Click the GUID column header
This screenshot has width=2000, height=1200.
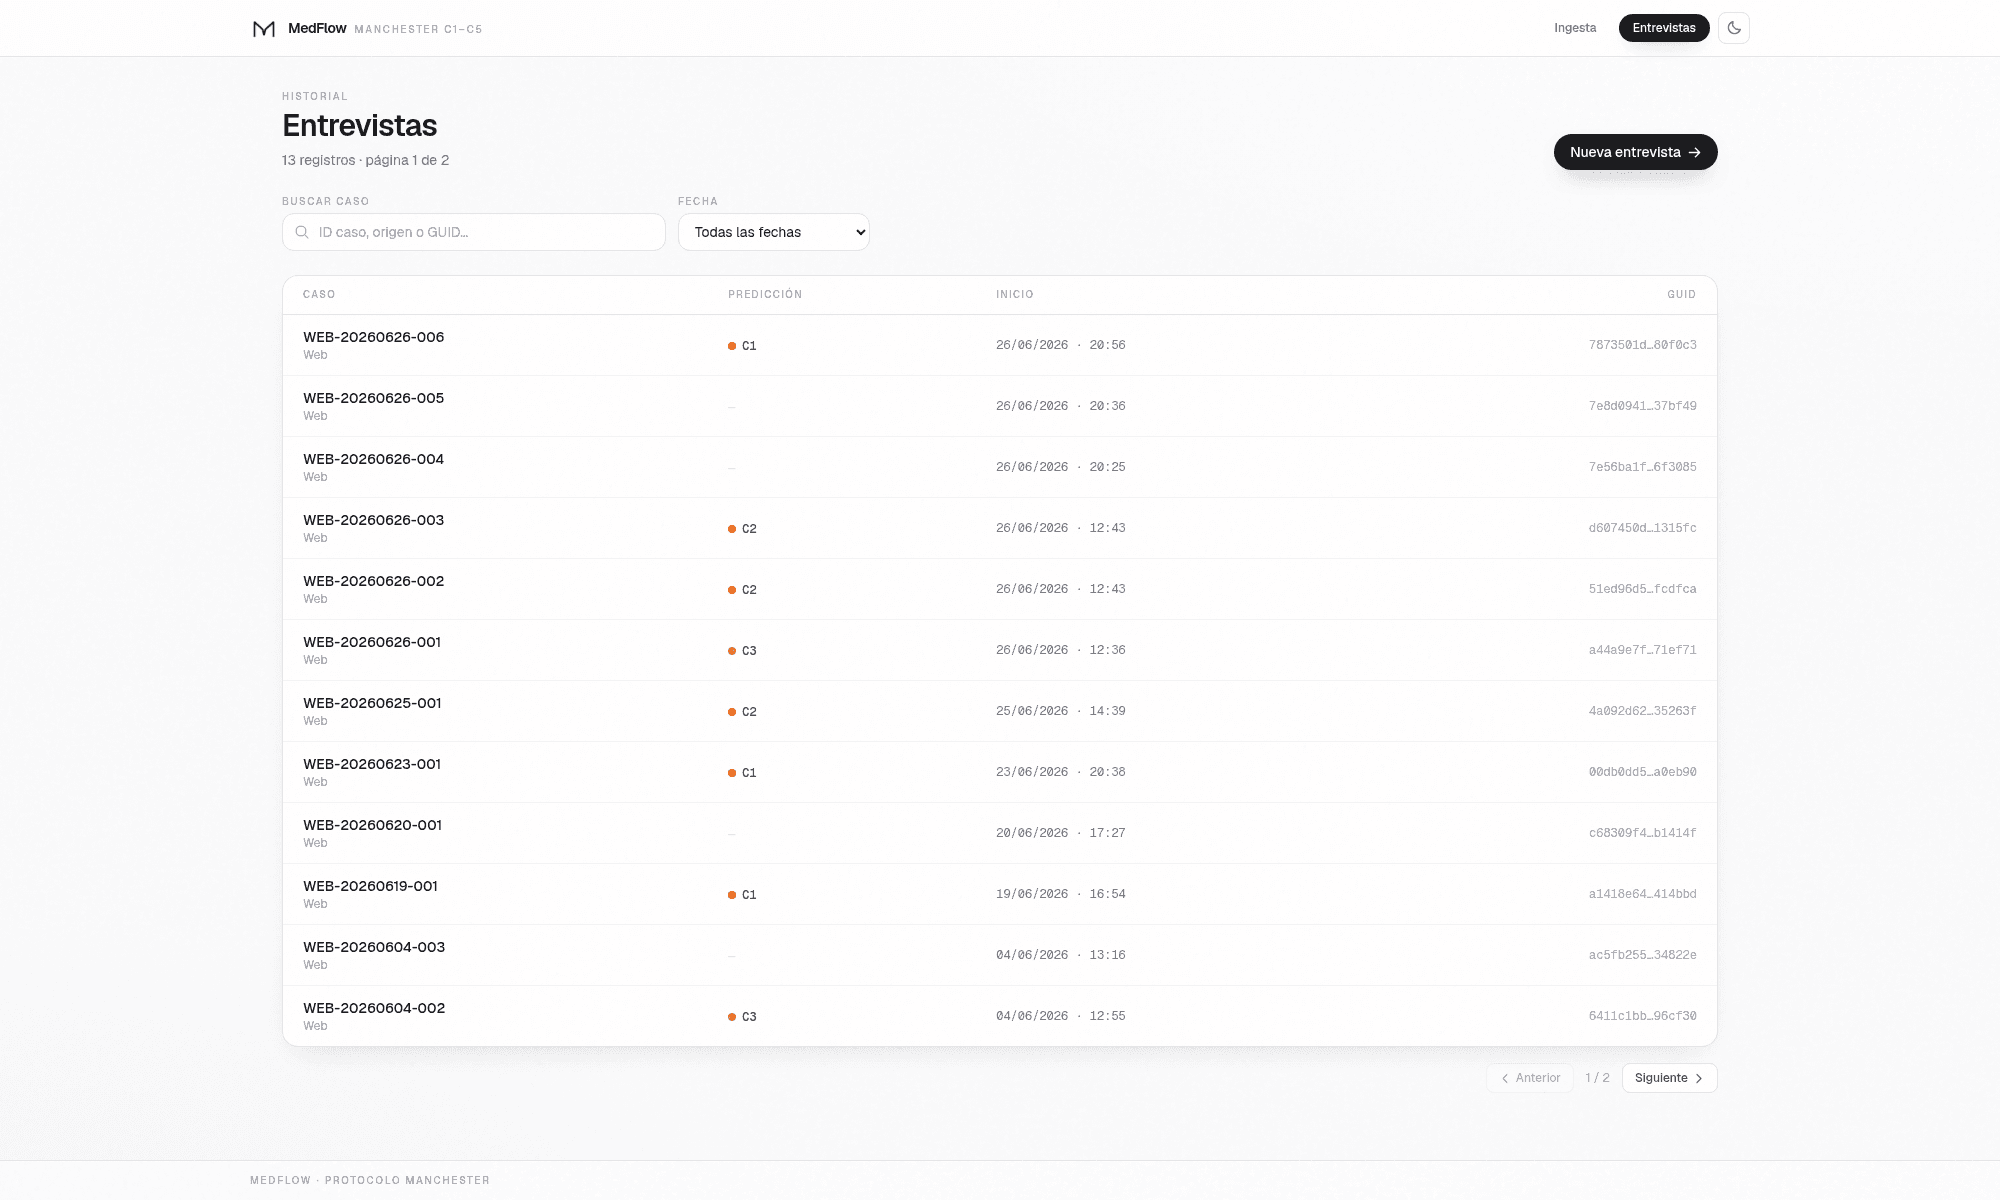pyautogui.click(x=1682, y=295)
